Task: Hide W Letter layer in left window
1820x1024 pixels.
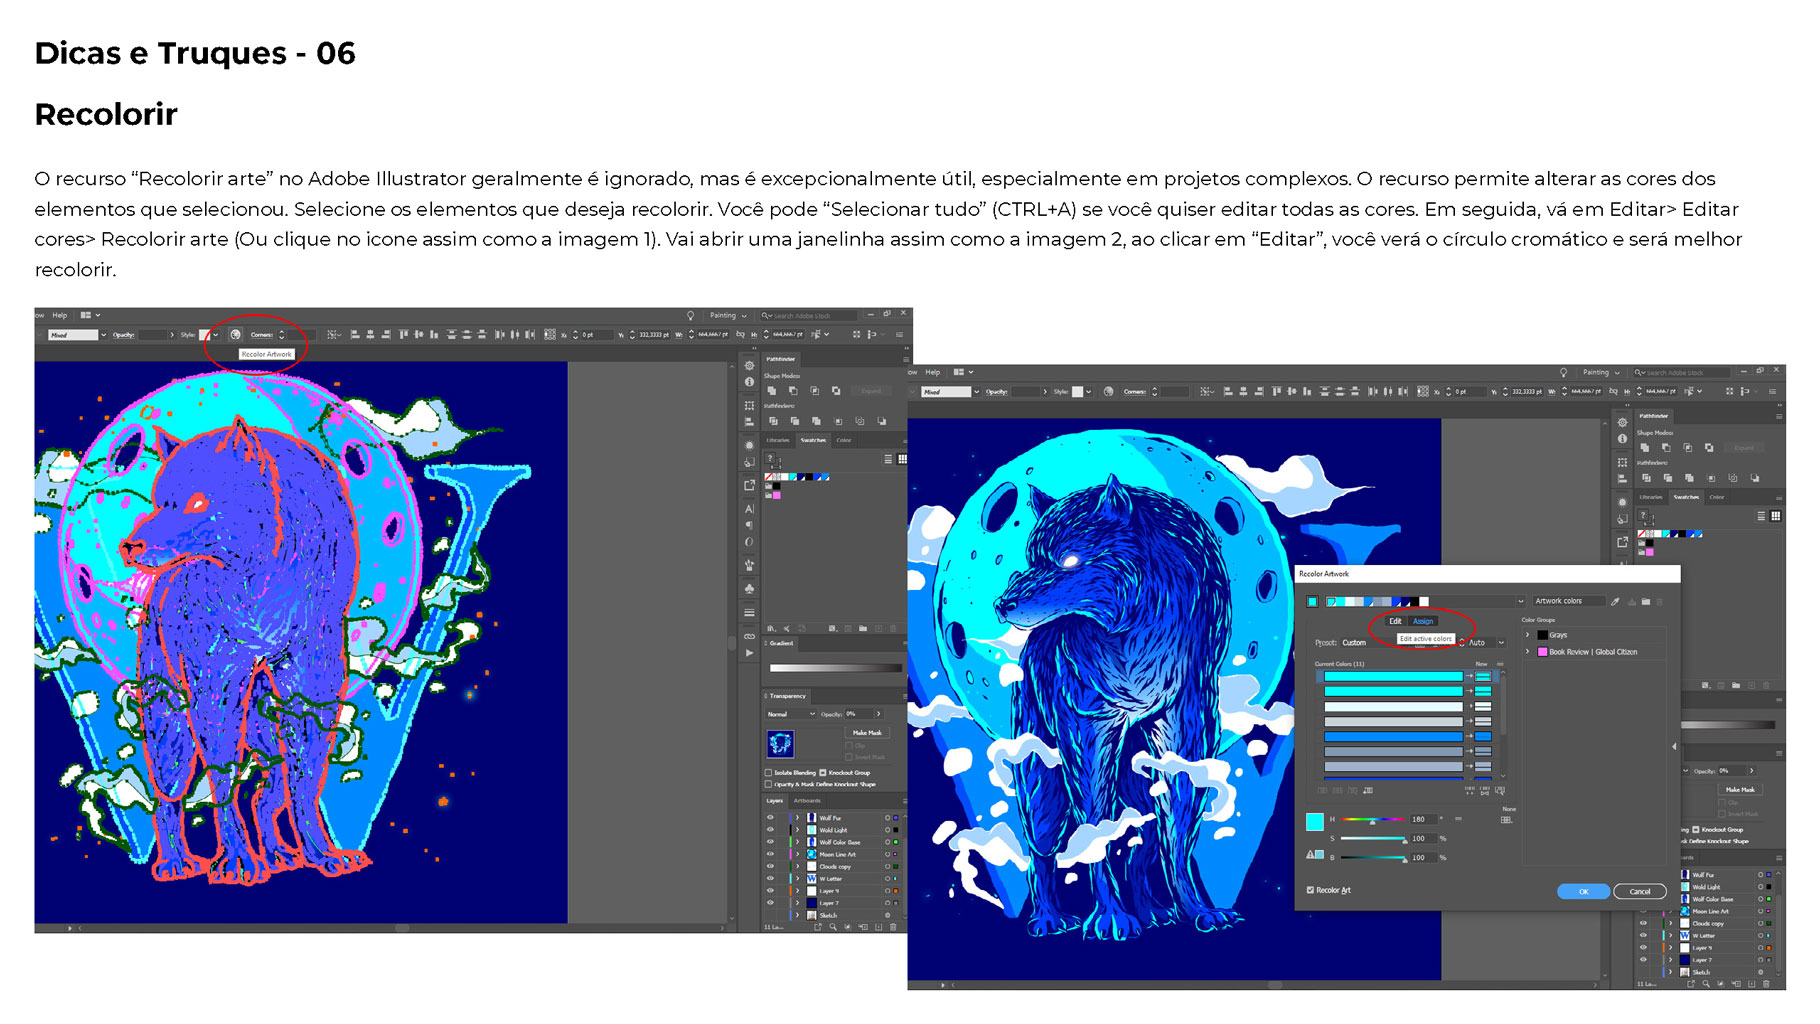Action: point(770,879)
